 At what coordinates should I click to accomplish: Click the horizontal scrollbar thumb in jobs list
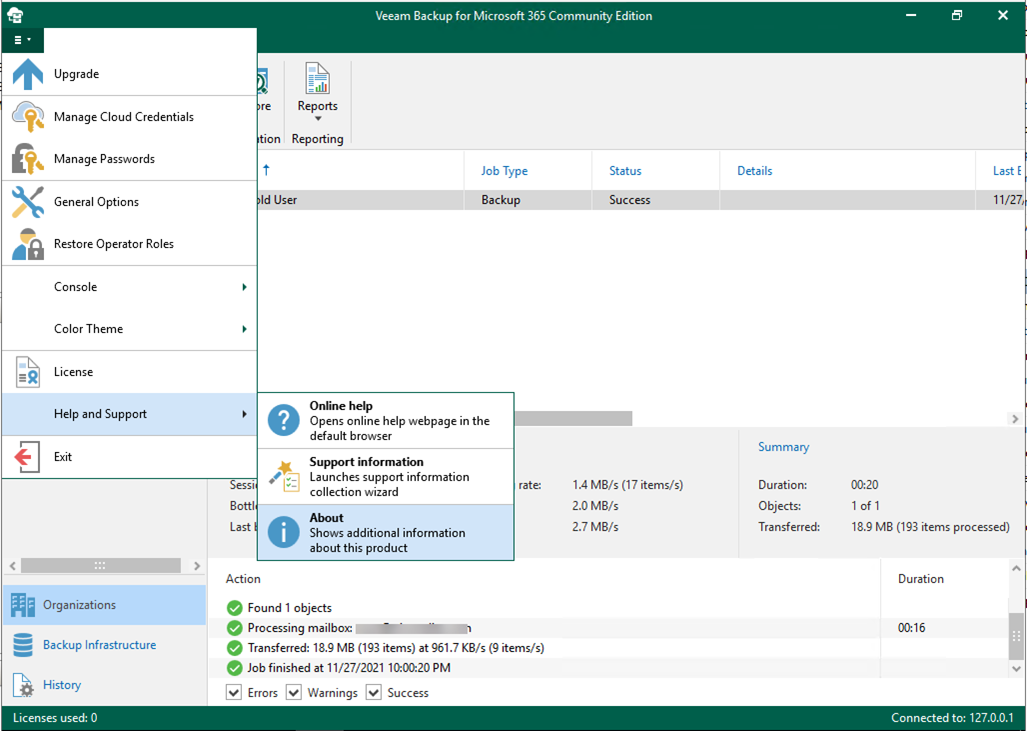point(573,418)
